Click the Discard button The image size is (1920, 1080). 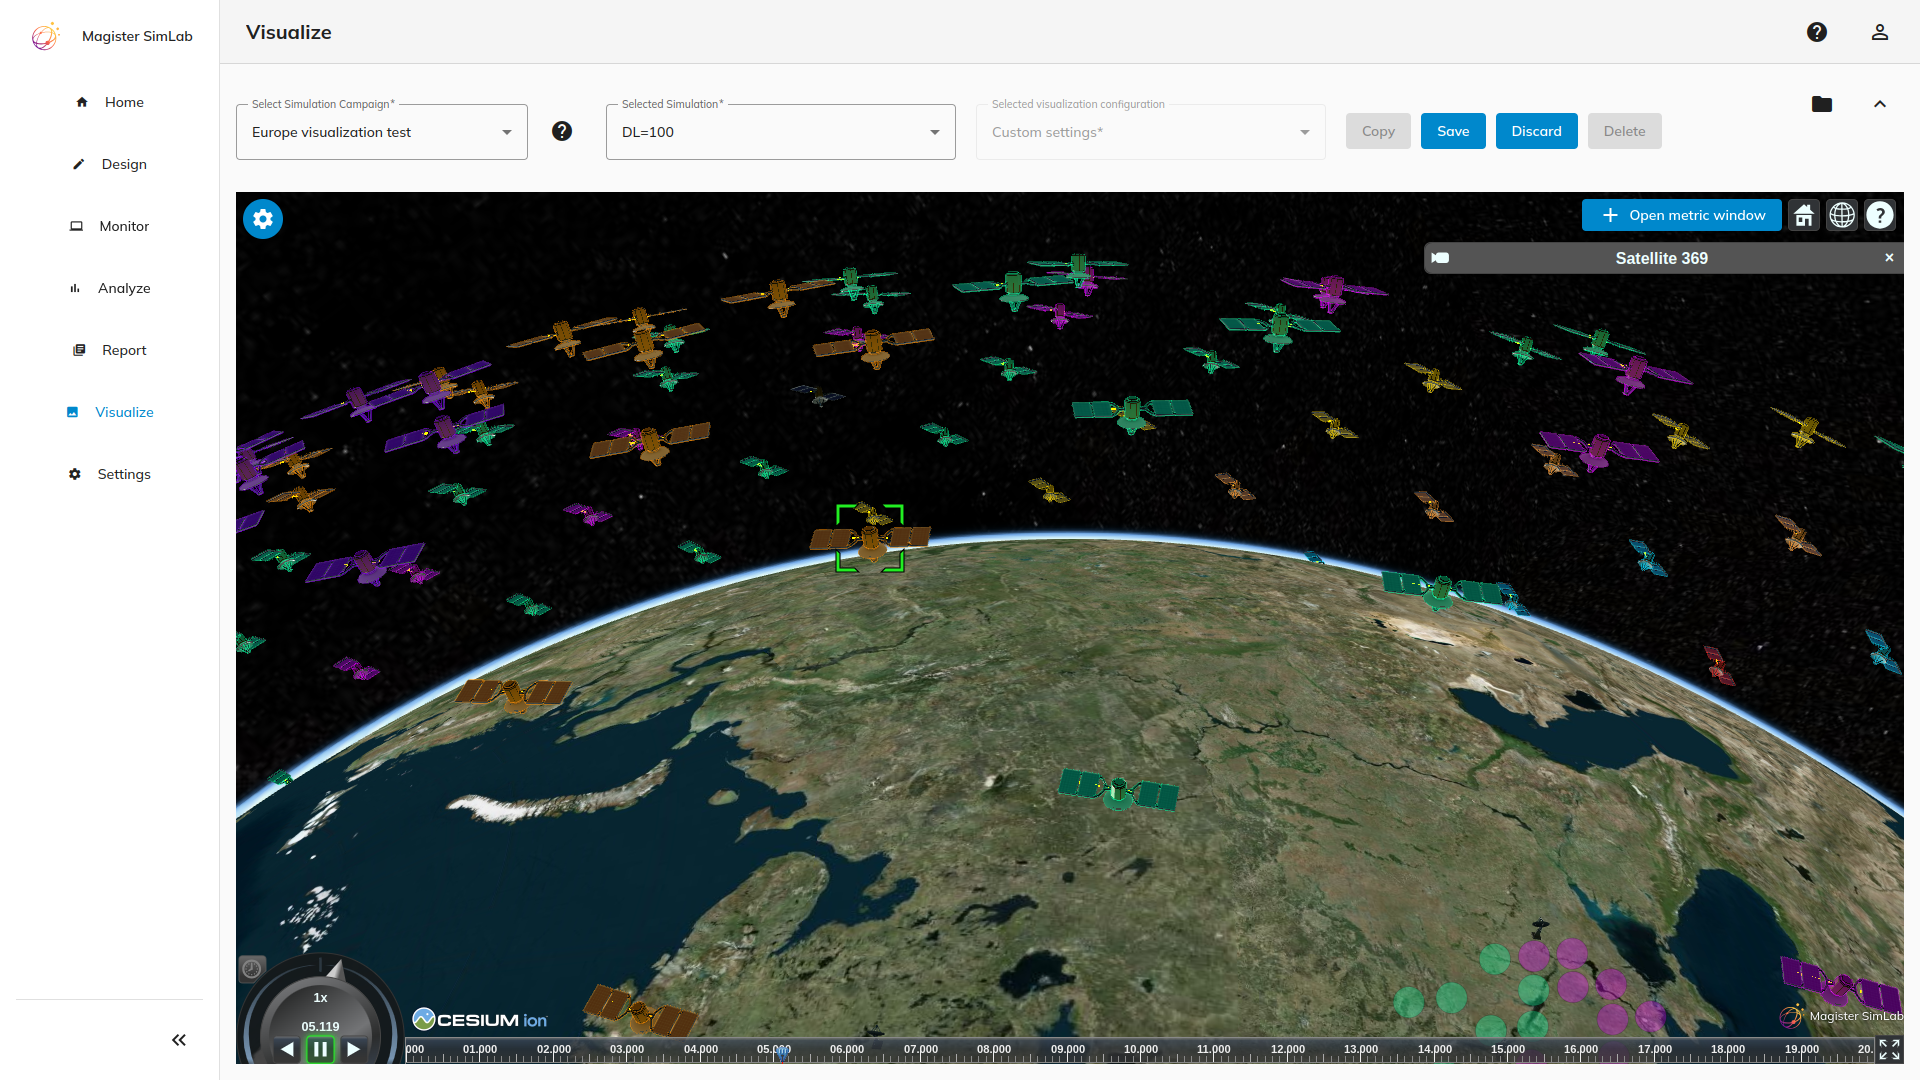[x=1536, y=131]
